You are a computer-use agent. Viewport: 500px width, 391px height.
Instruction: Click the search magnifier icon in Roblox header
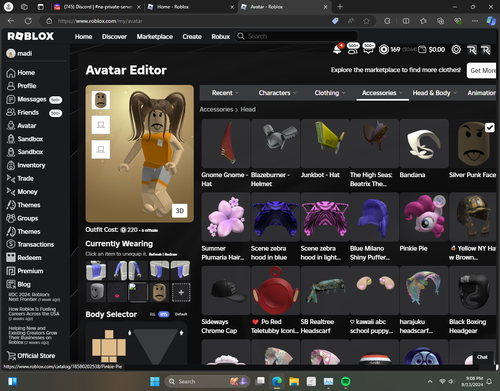coord(241,36)
